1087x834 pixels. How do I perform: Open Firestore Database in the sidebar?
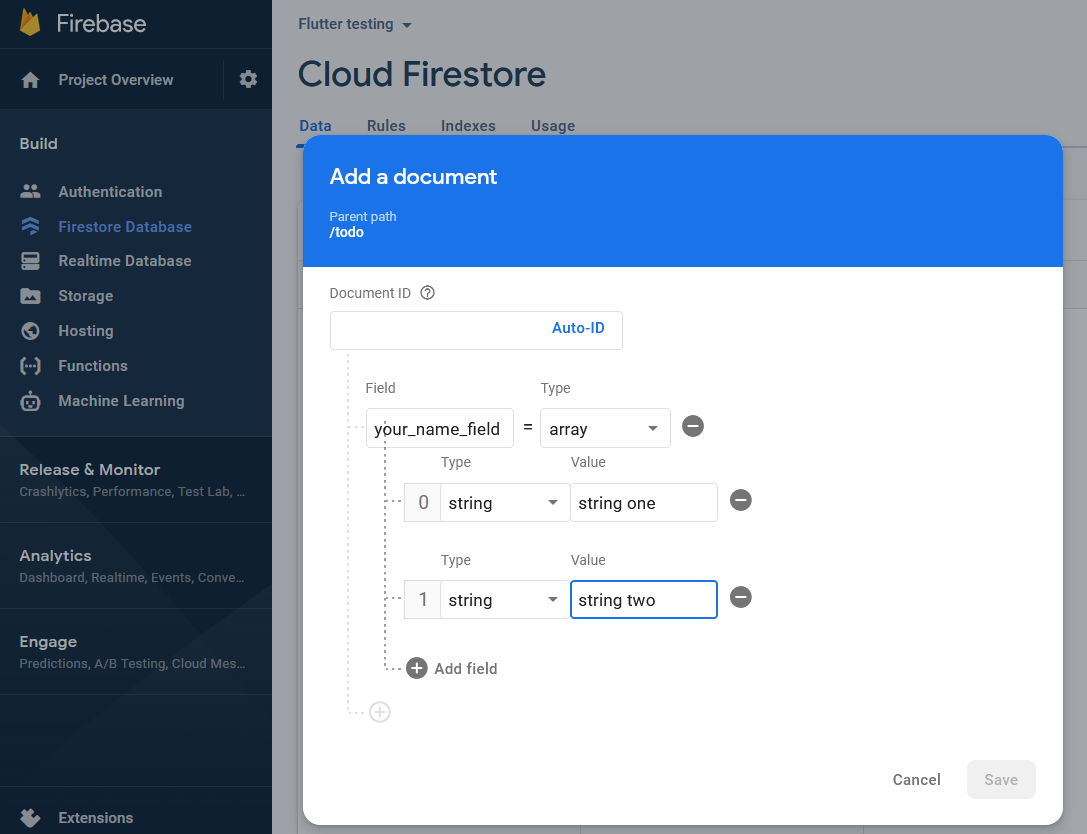pyautogui.click(x=125, y=227)
